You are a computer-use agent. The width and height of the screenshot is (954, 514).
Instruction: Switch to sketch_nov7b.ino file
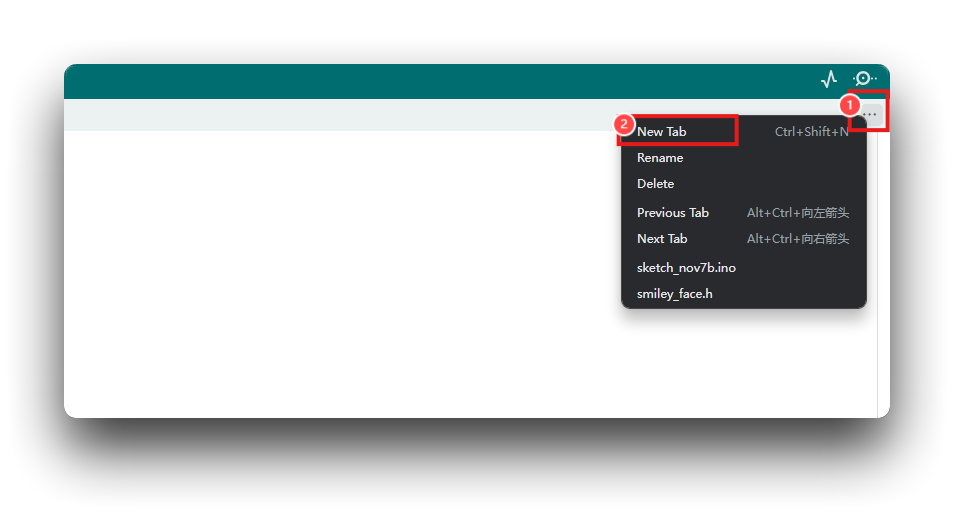(x=743, y=268)
